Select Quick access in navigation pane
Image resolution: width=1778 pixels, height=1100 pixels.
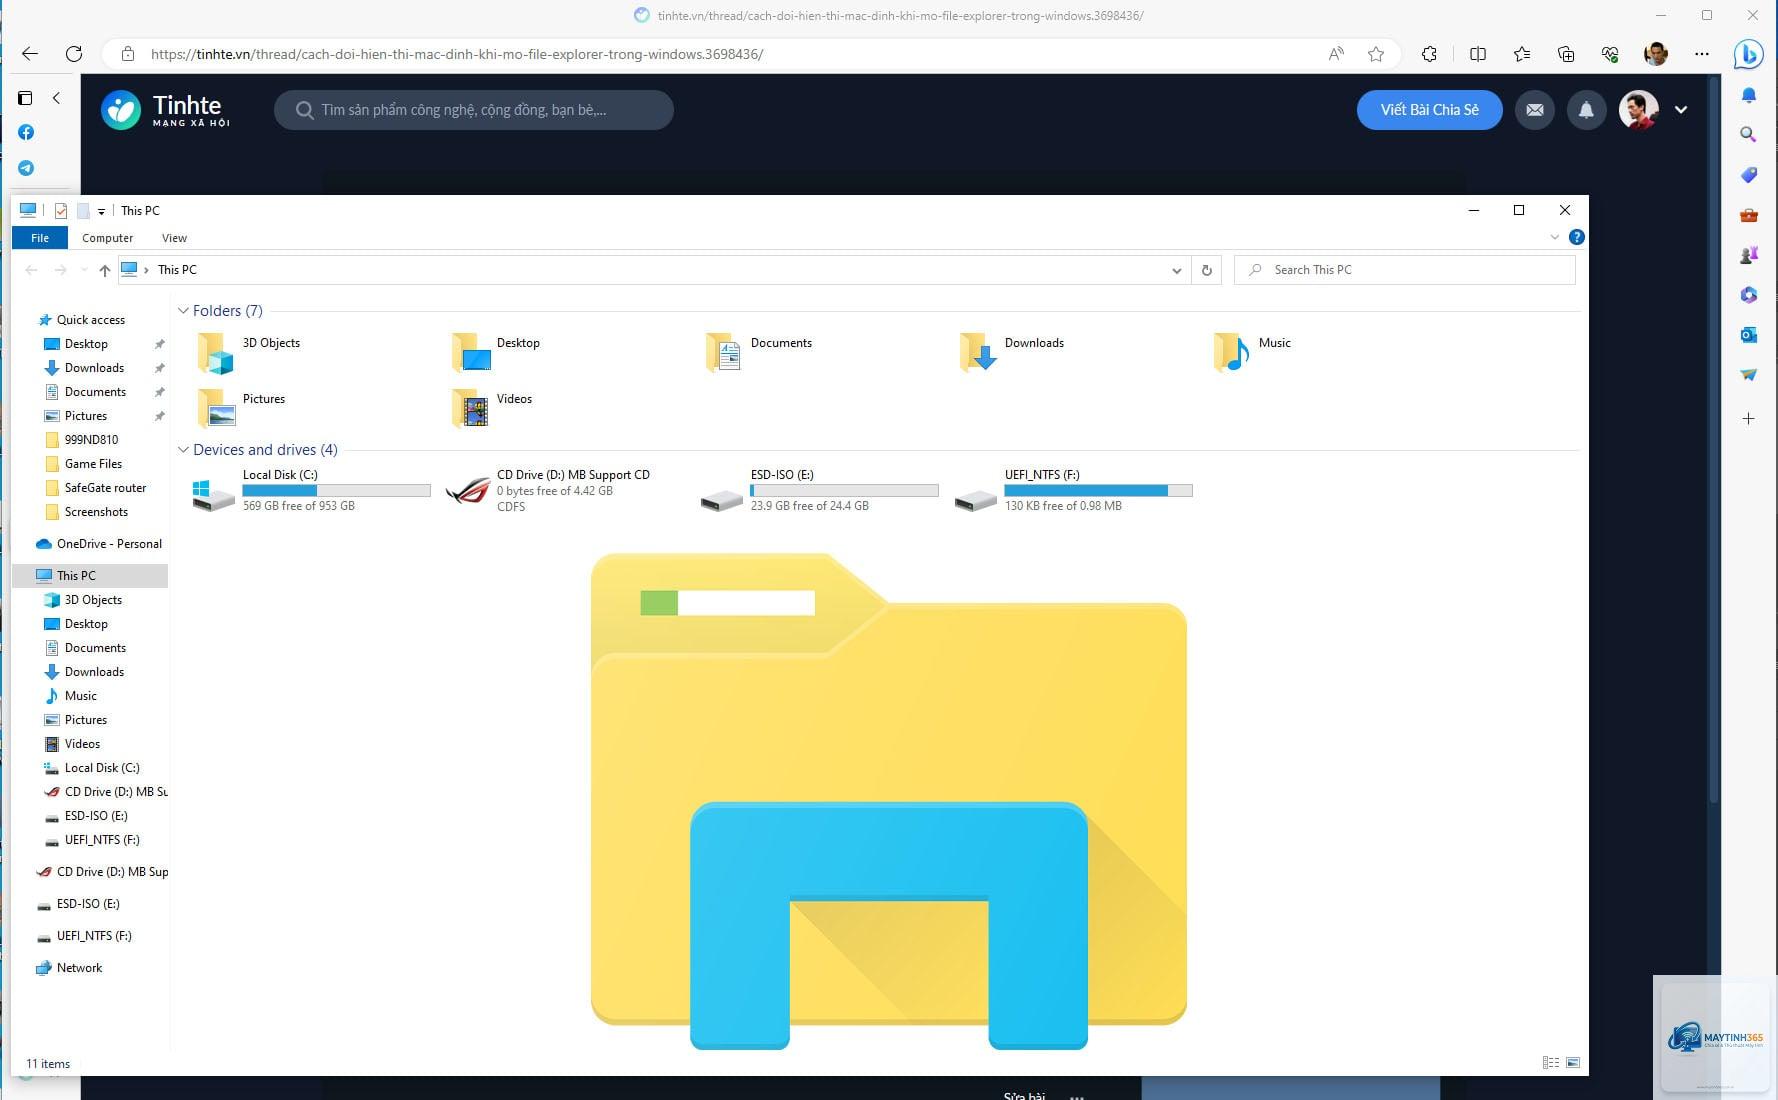click(x=90, y=320)
